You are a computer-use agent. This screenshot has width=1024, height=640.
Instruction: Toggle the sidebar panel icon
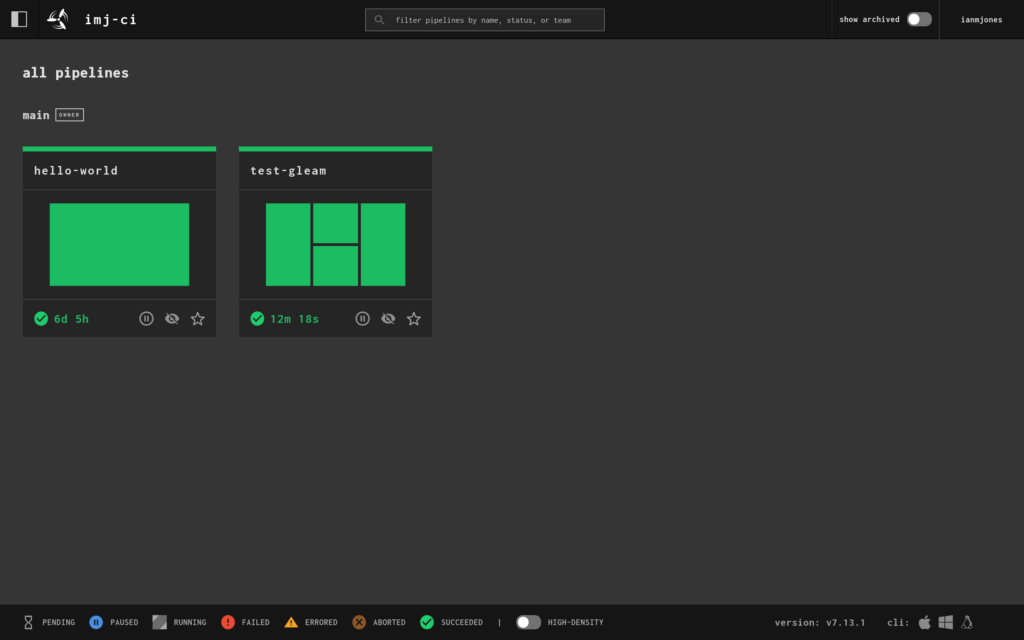[19, 20]
